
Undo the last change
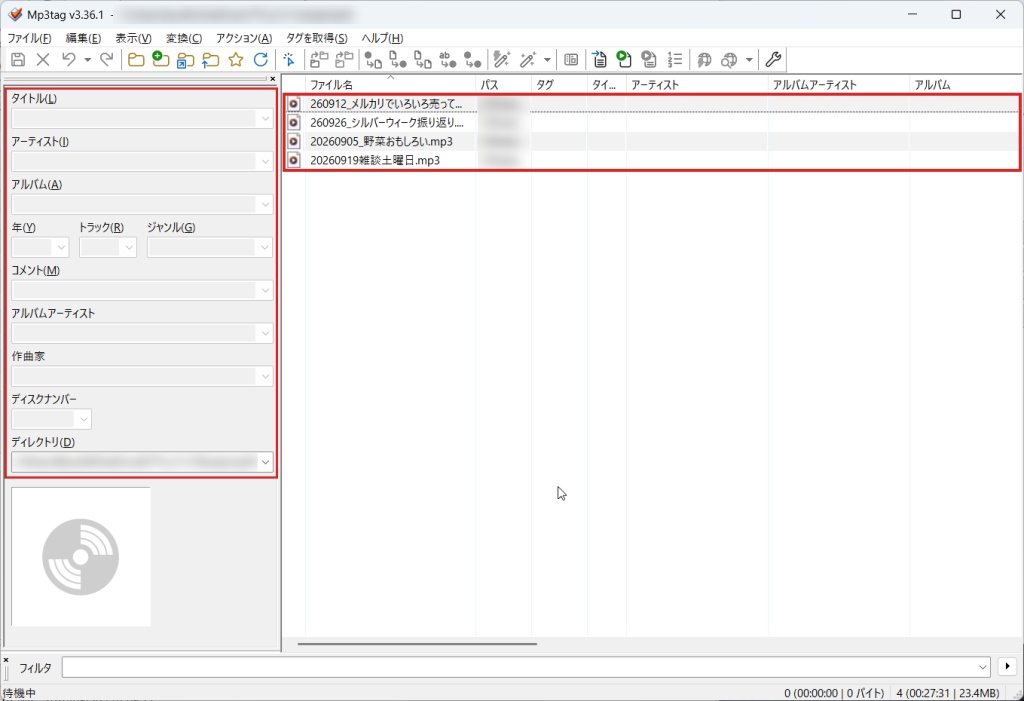tap(69, 60)
